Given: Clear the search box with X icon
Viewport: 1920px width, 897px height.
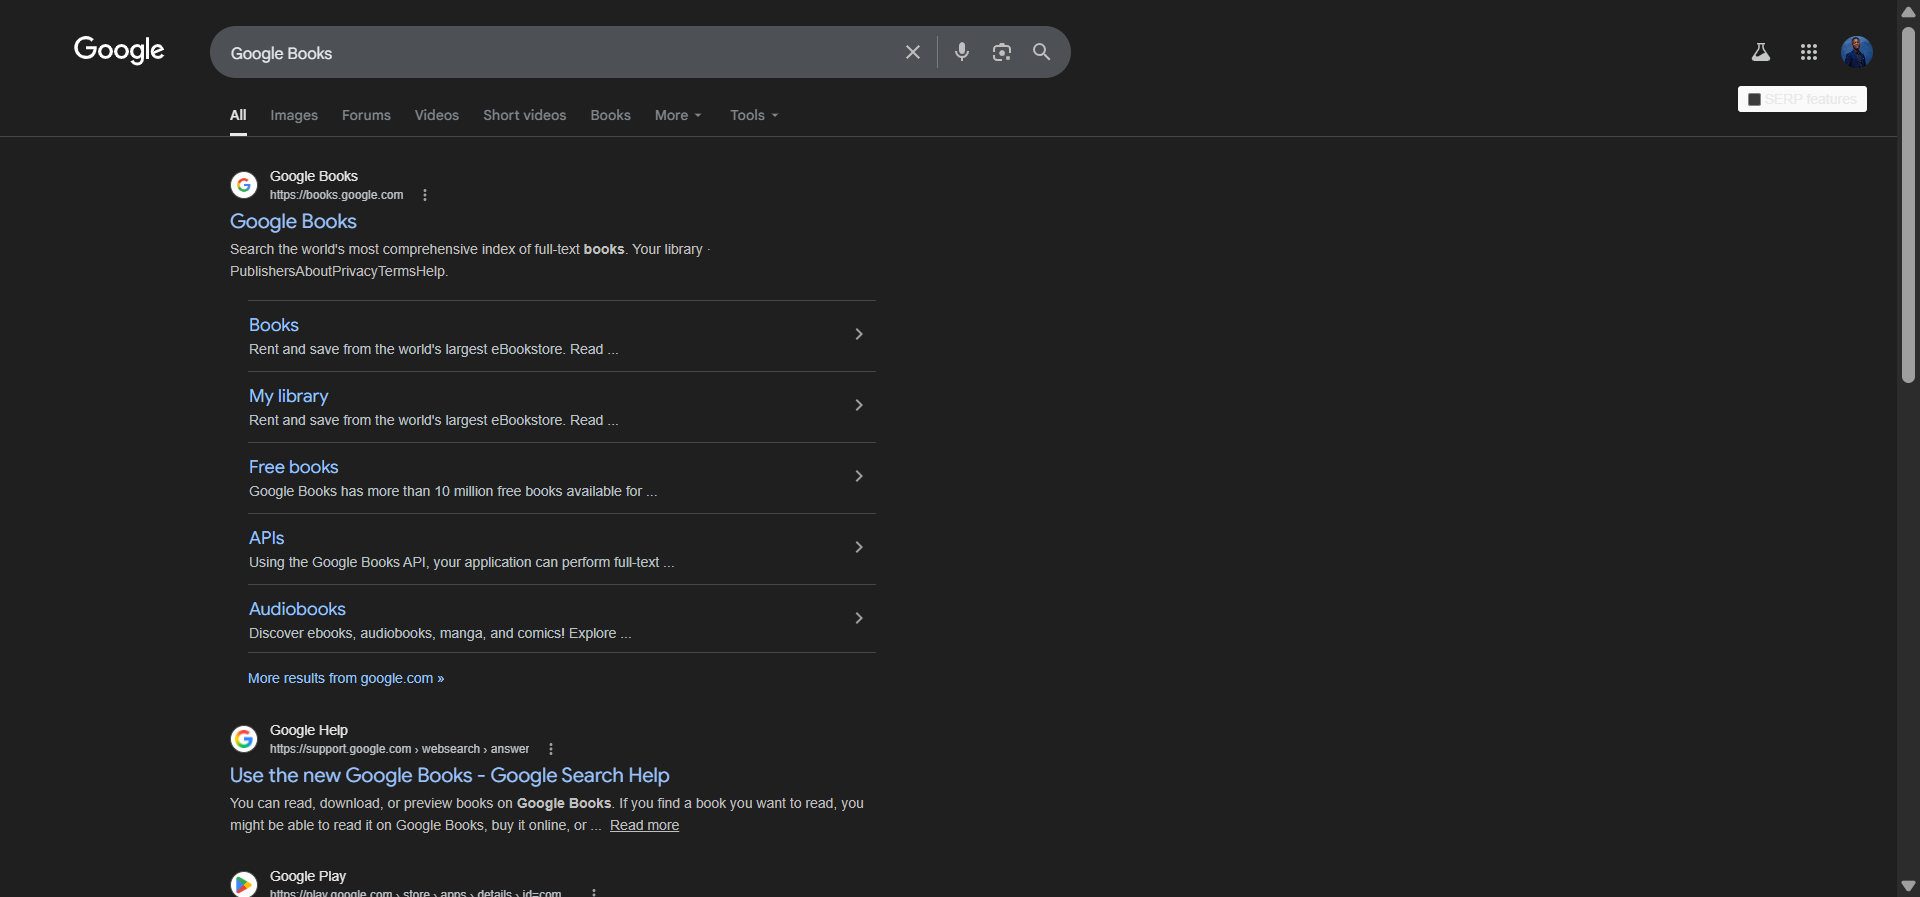Looking at the screenshot, I should [913, 52].
